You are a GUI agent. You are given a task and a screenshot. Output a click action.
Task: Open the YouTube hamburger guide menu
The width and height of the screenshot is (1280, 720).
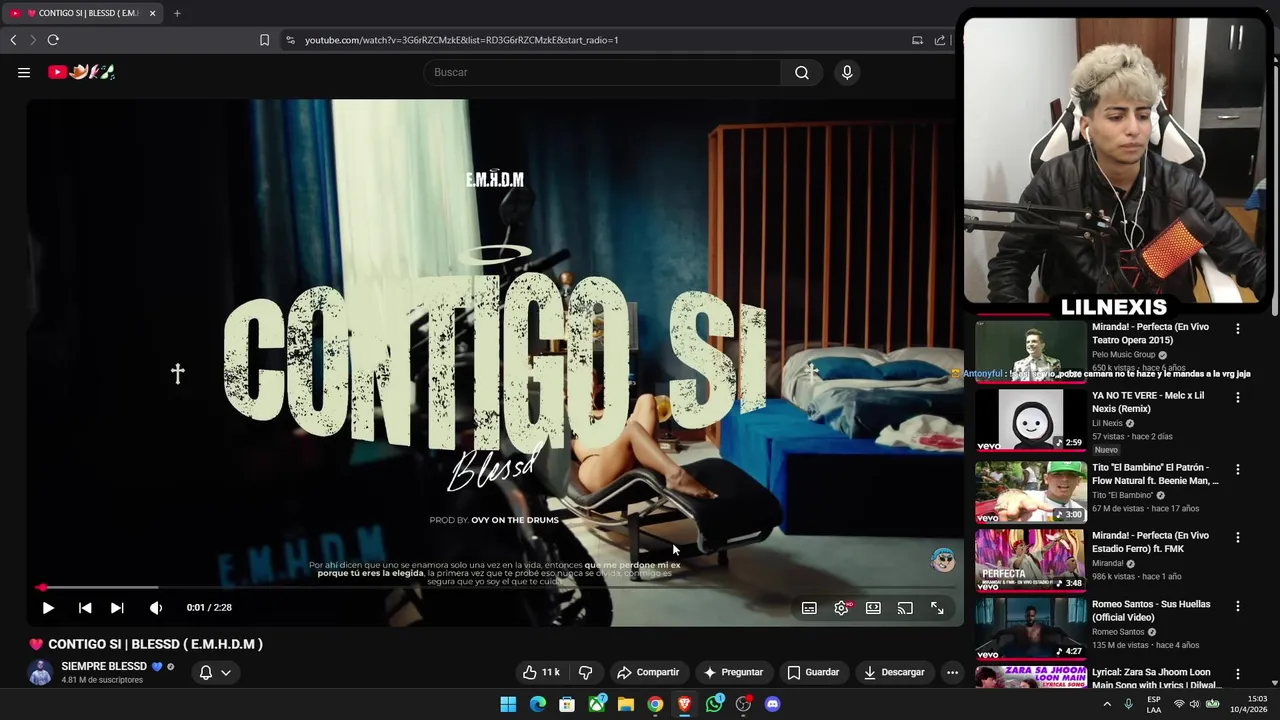[24, 72]
